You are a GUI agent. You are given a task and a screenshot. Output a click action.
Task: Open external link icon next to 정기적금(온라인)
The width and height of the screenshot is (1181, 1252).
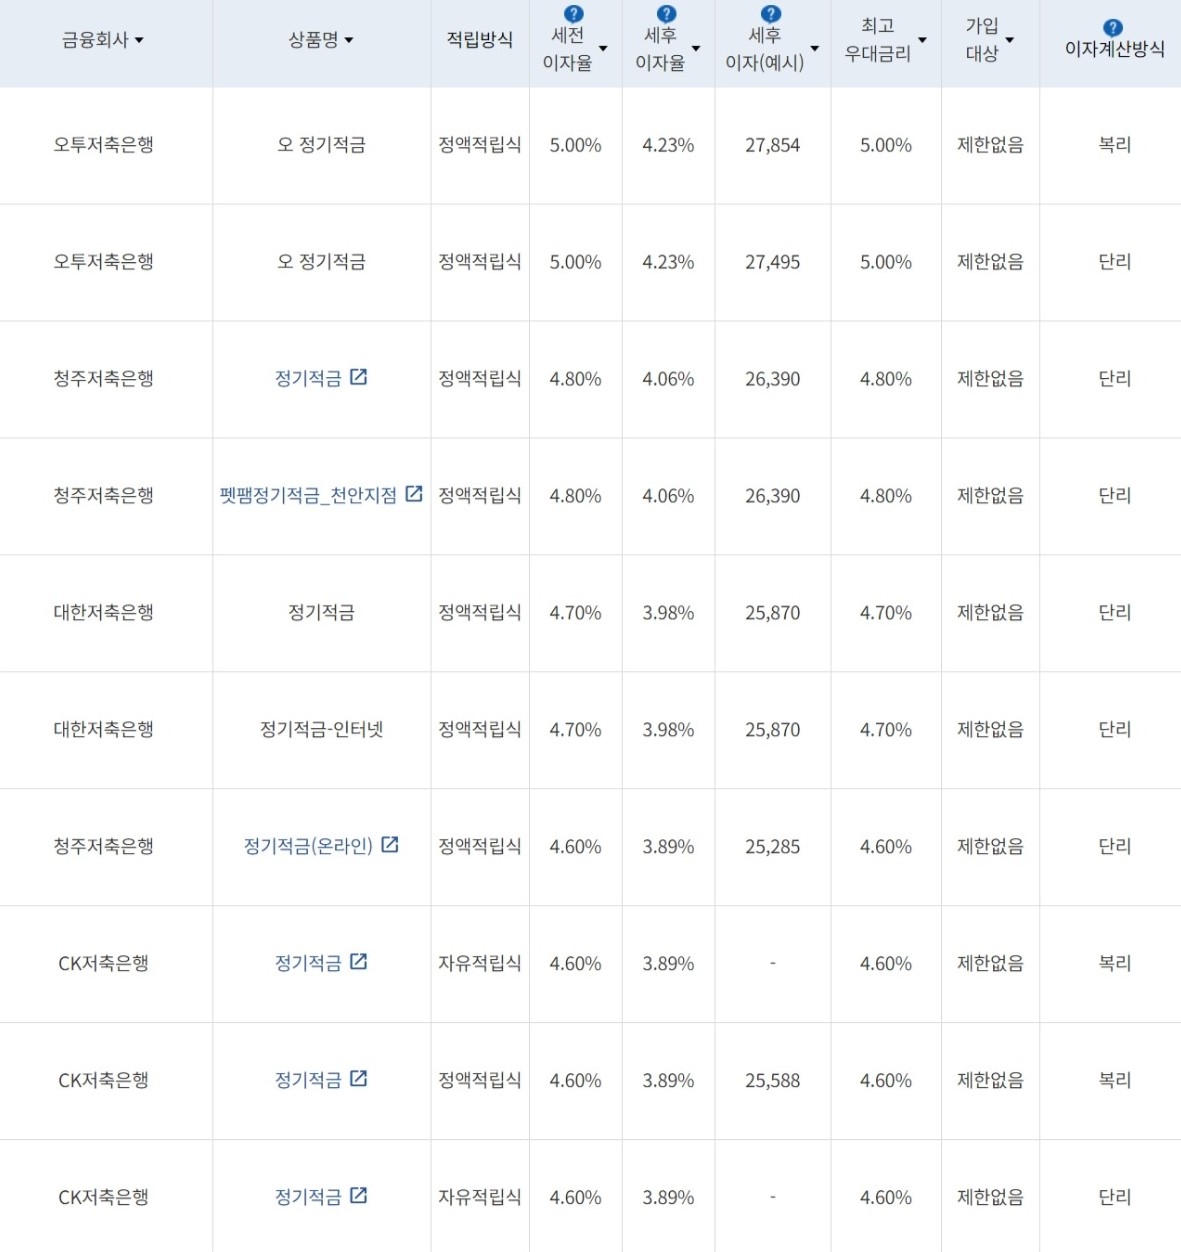pos(390,844)
